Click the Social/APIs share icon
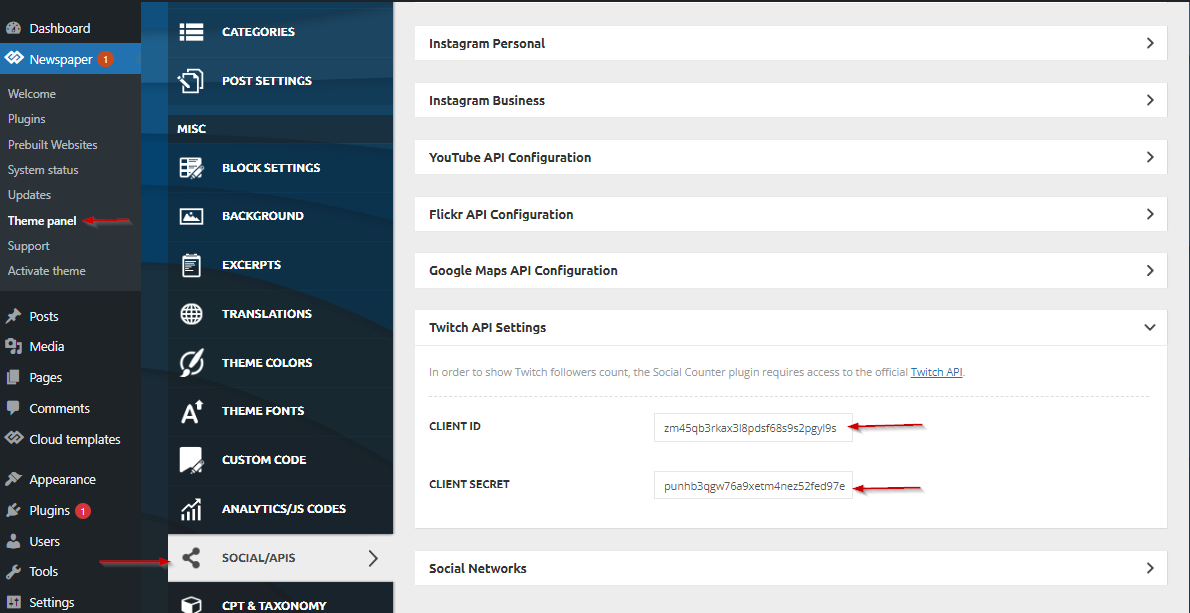 pyautogui.click(x=191, y=559)
